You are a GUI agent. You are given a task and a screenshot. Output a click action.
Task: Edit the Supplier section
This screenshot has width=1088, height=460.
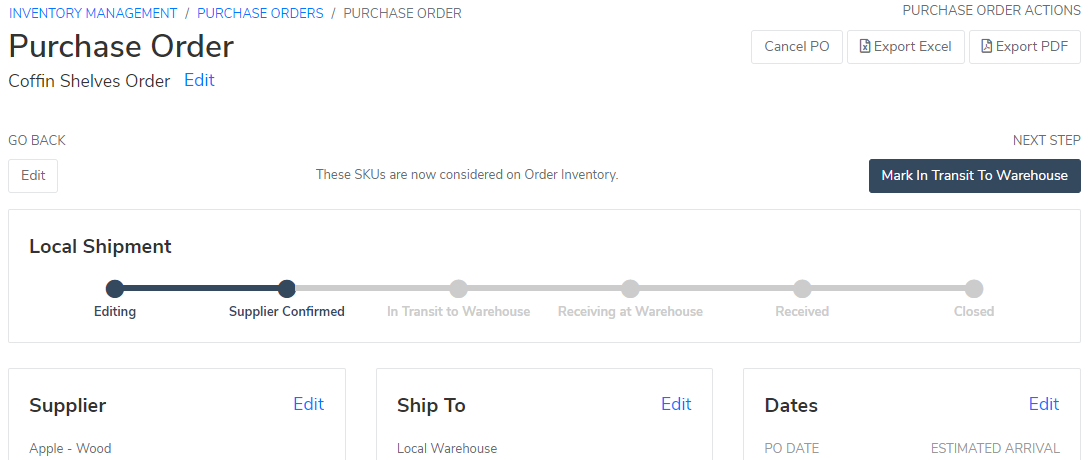coord(308,404)
